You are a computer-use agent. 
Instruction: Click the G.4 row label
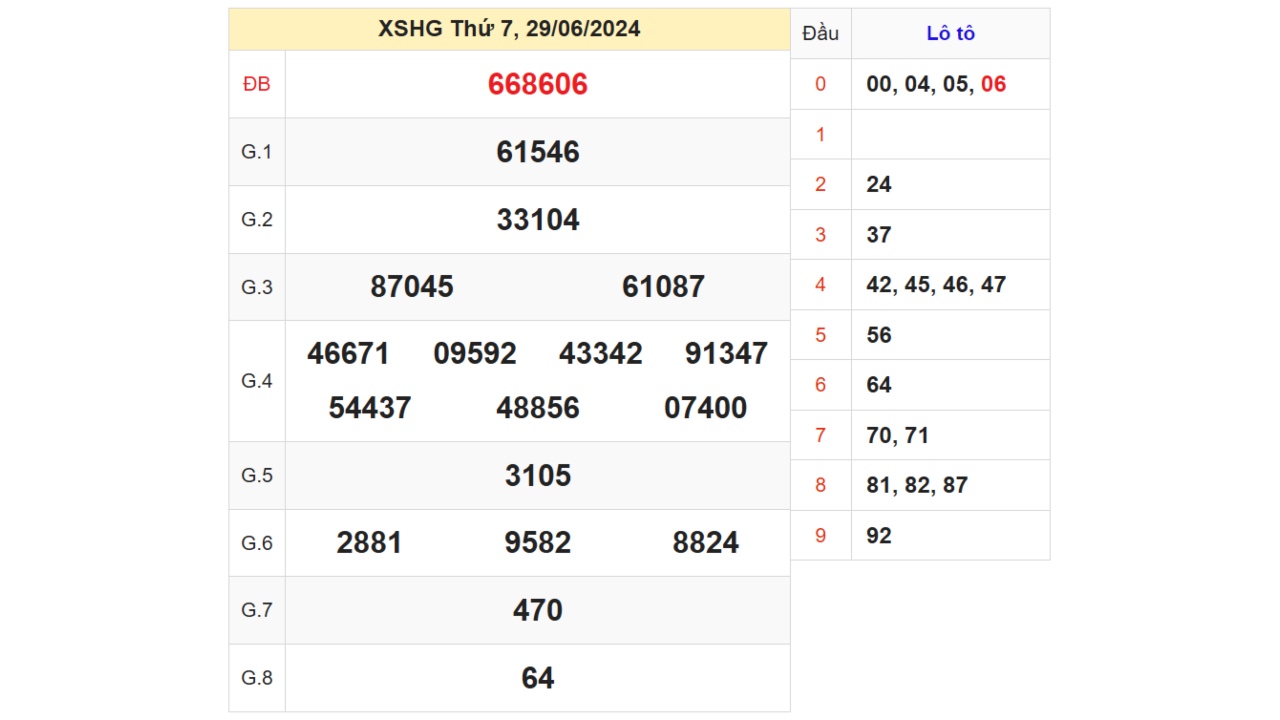257,381
